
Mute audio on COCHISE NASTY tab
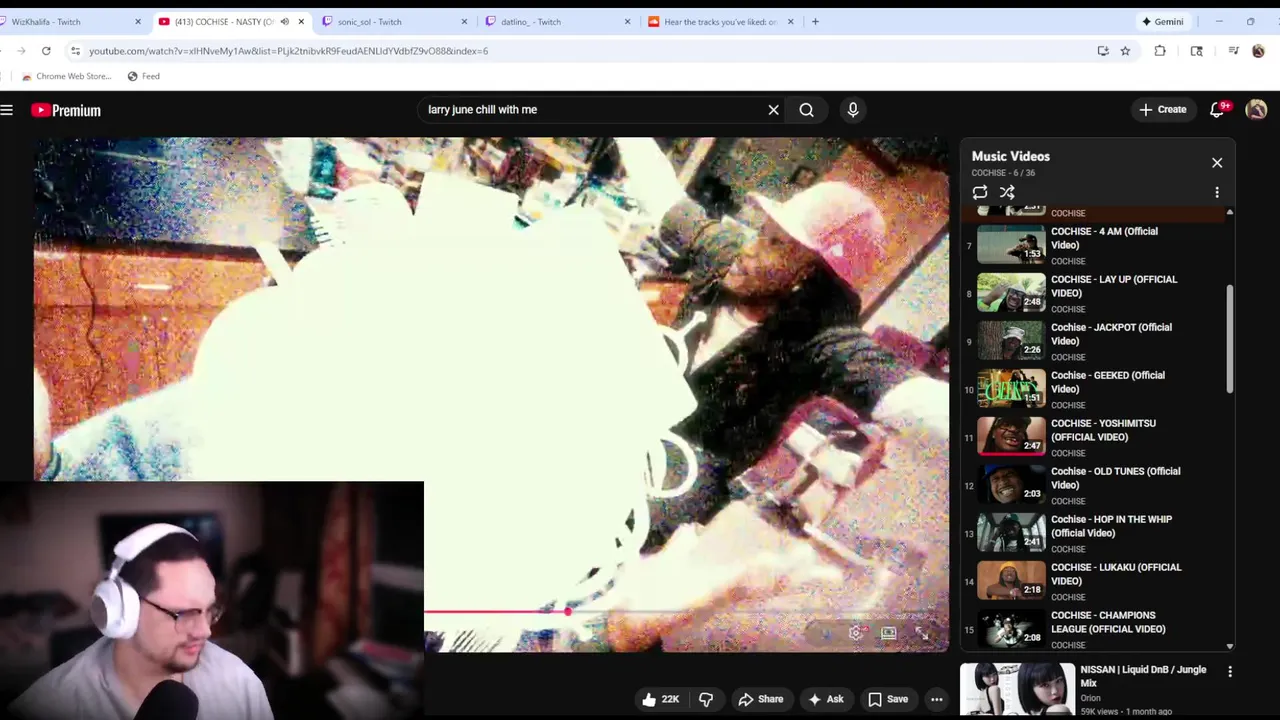285,21
